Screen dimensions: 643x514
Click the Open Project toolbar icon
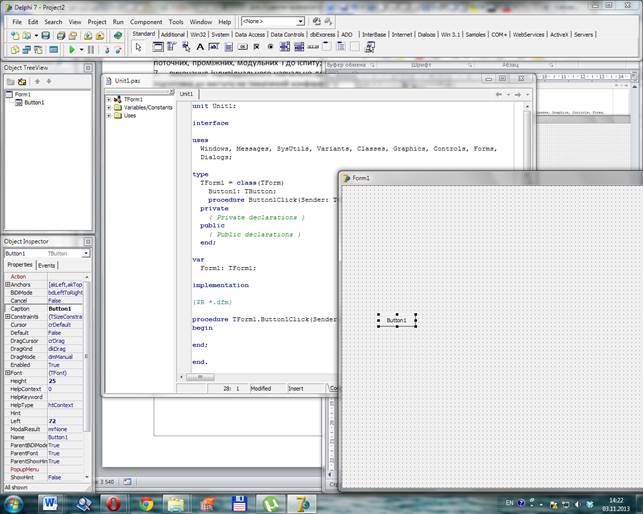click(73, 35)
